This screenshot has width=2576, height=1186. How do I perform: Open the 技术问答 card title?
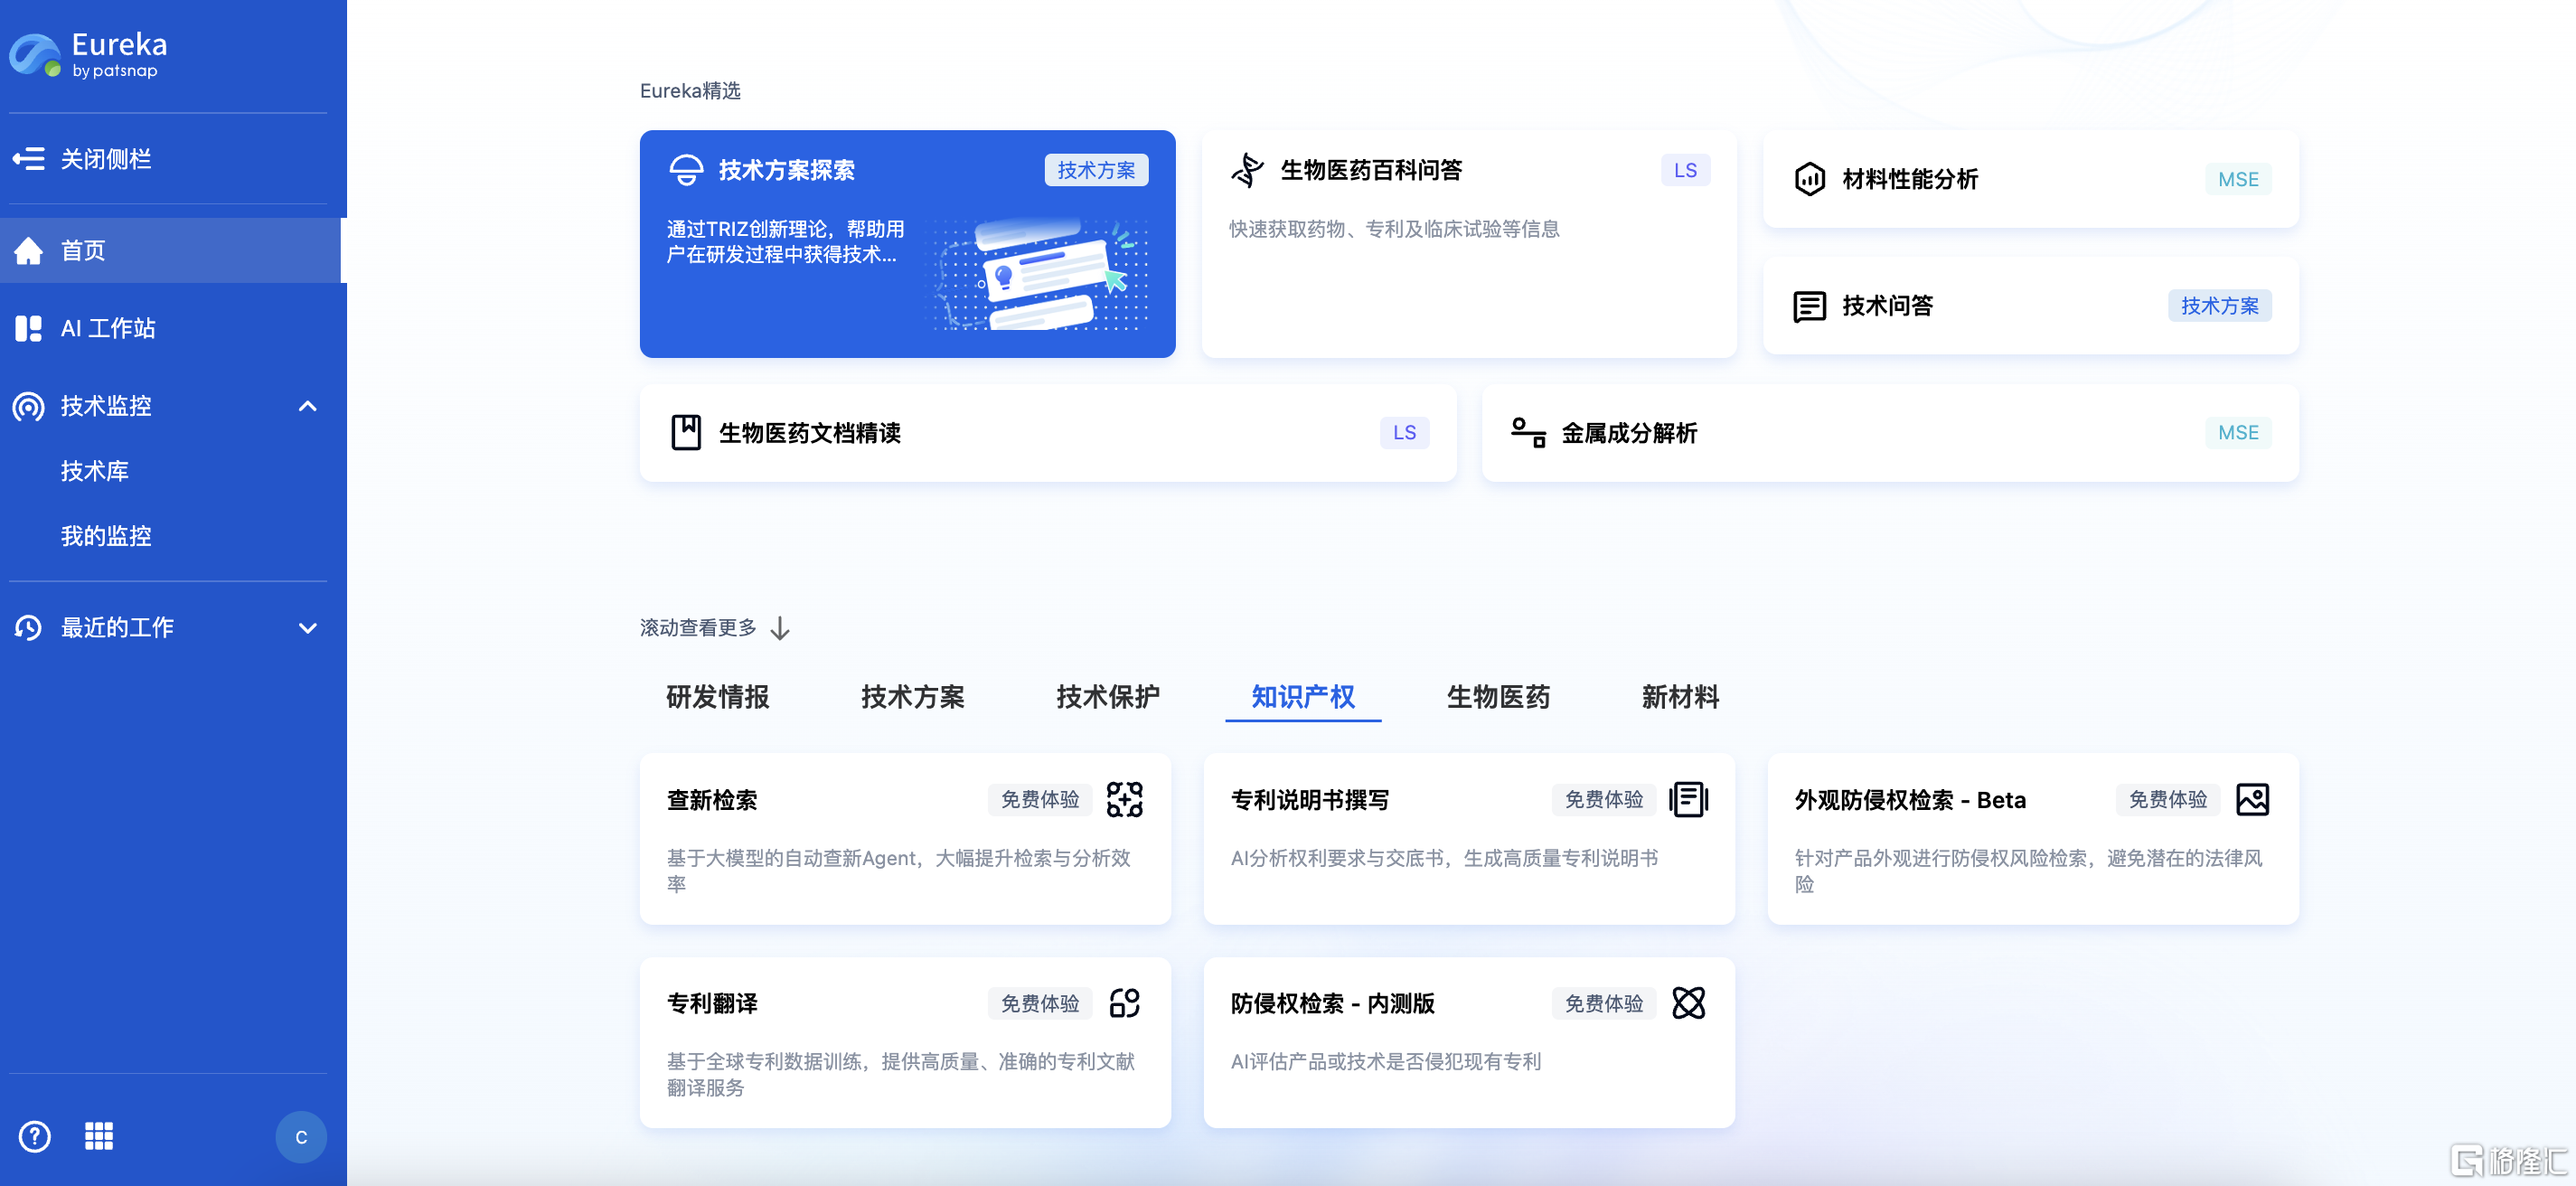click(x=1887, y=306)
